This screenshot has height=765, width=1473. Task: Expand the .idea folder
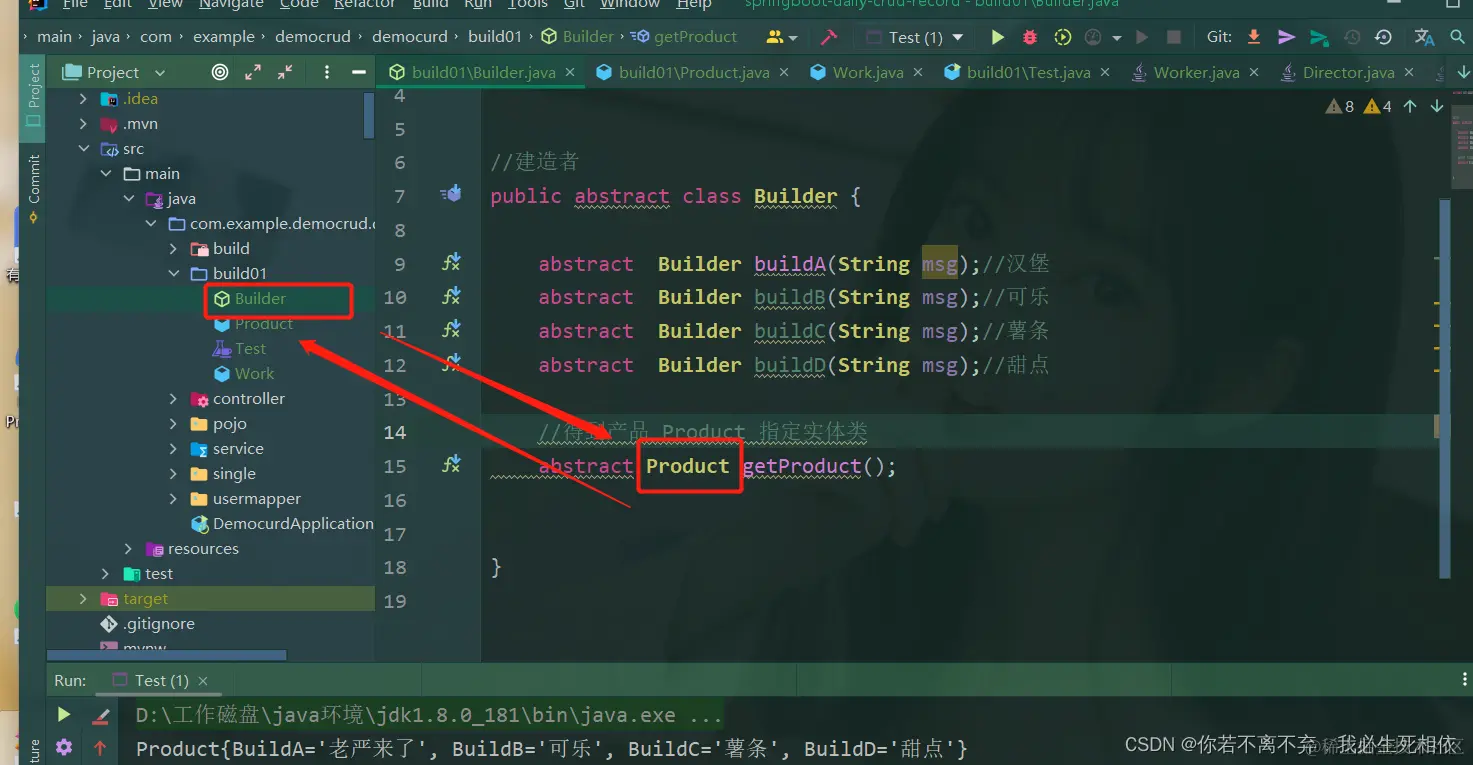tap(83, 99)
